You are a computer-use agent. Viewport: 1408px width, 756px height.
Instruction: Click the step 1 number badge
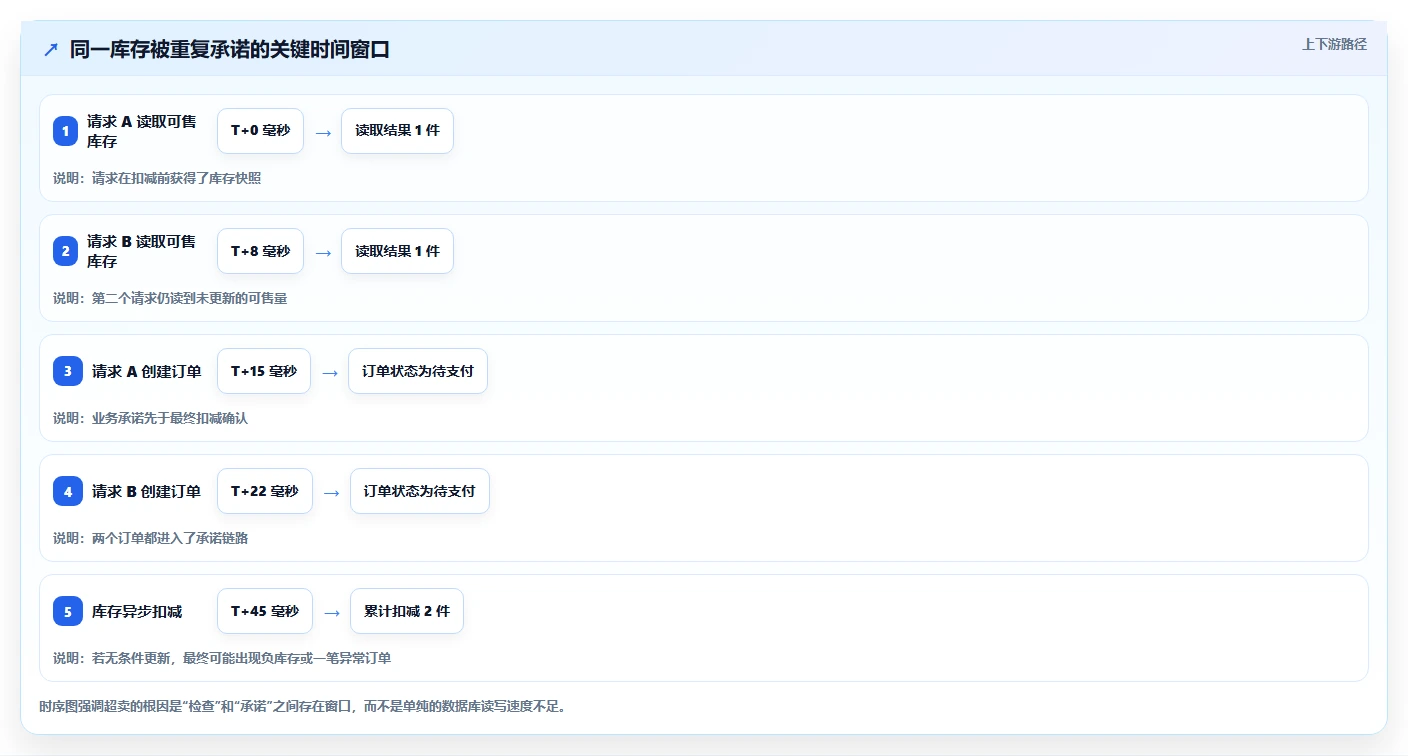pos(66,131)
